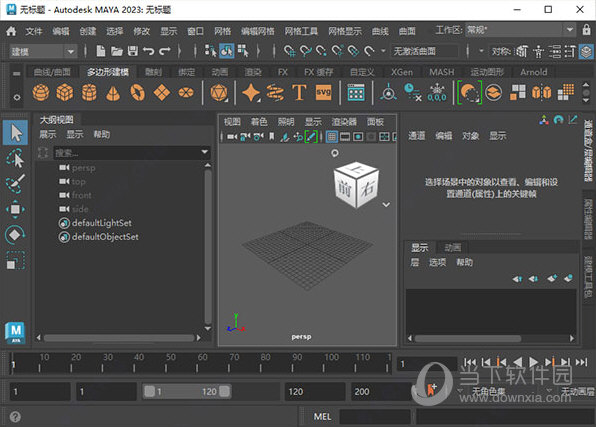Toggle resolution gate in viewport toolbar

(x=358, y=137)
